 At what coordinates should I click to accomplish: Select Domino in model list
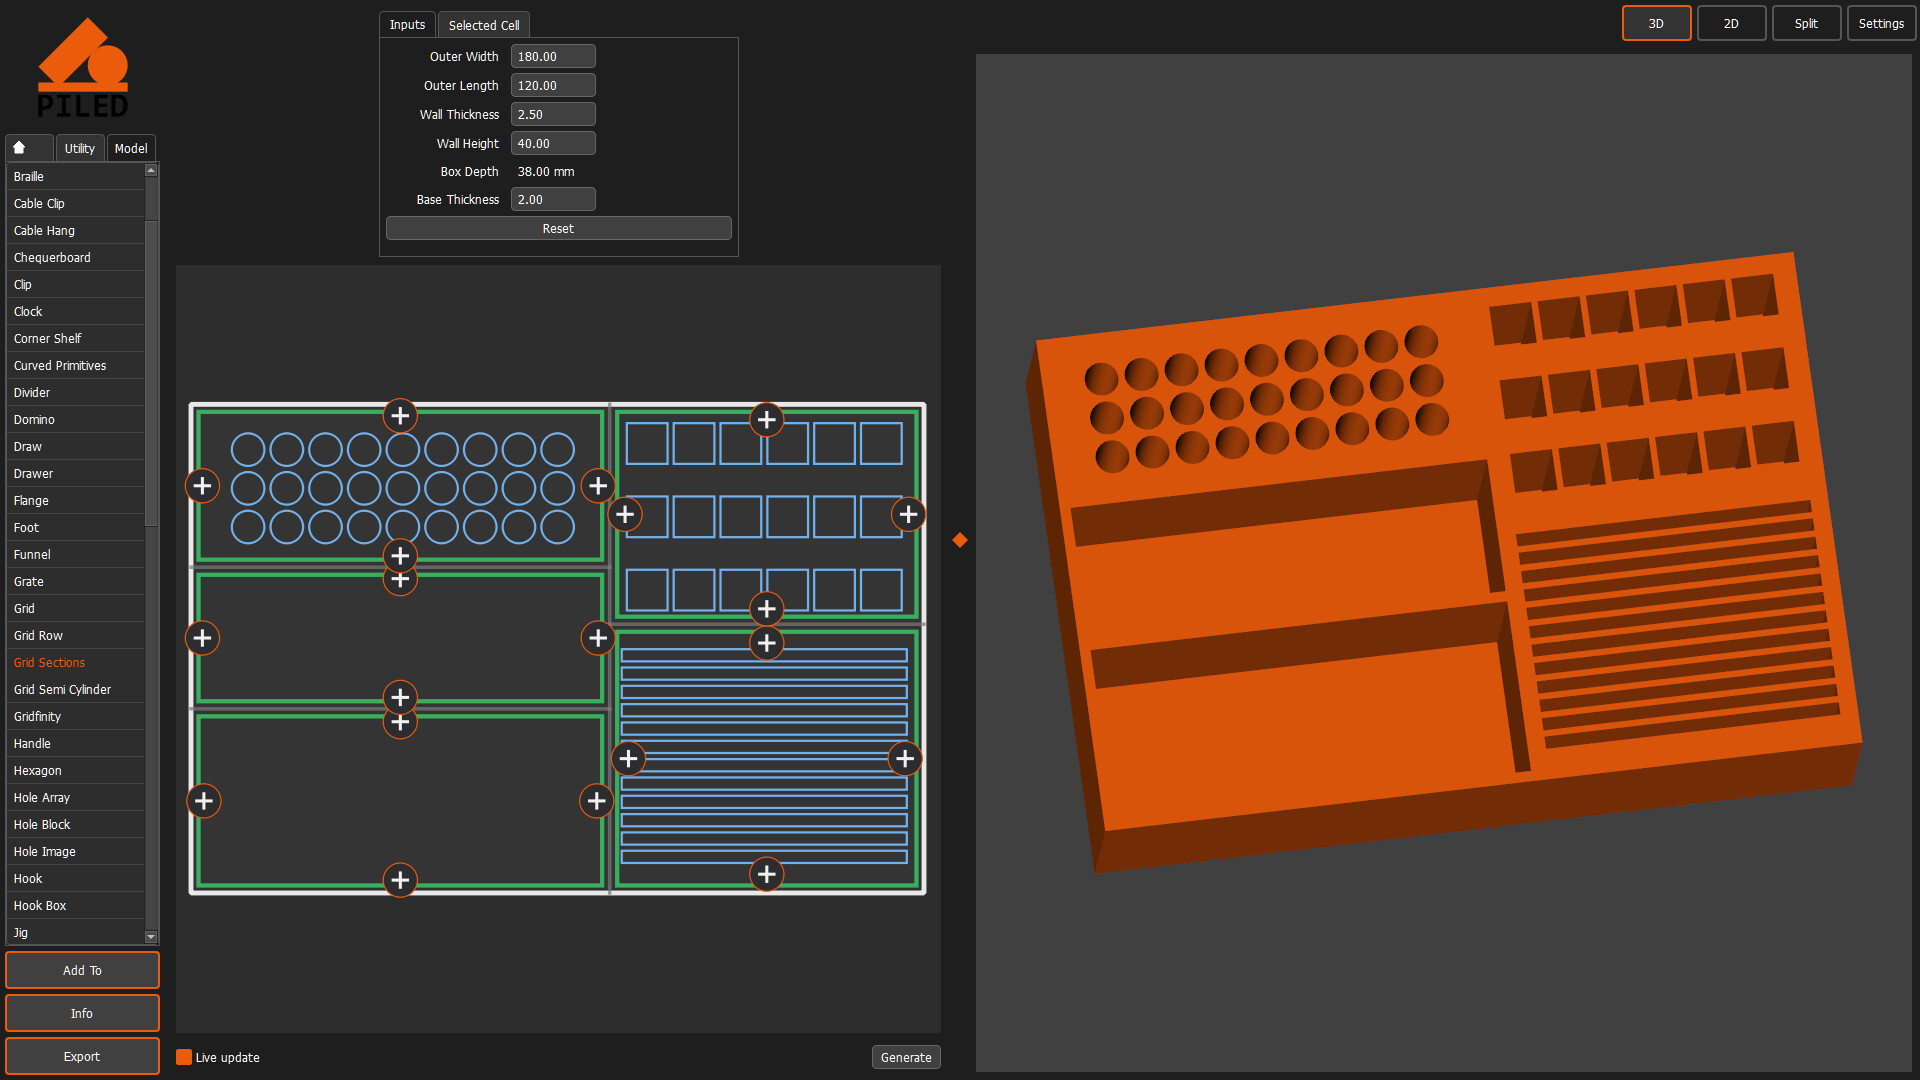coord(75,420)
